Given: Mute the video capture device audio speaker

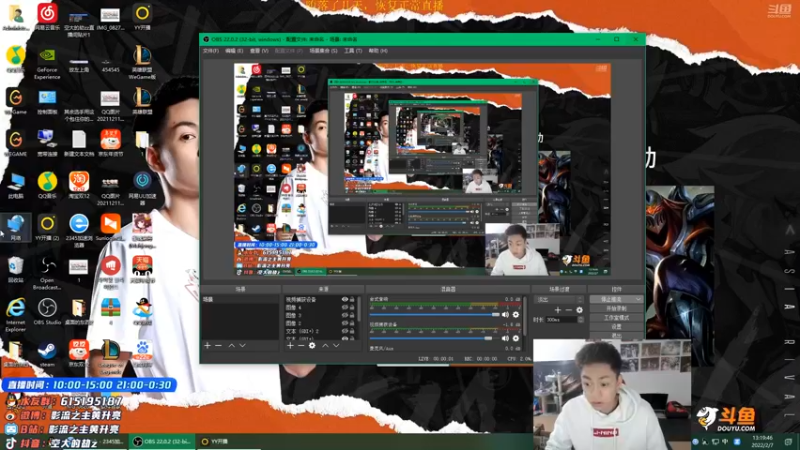Looking at the screenshot, I should [505, 338].
